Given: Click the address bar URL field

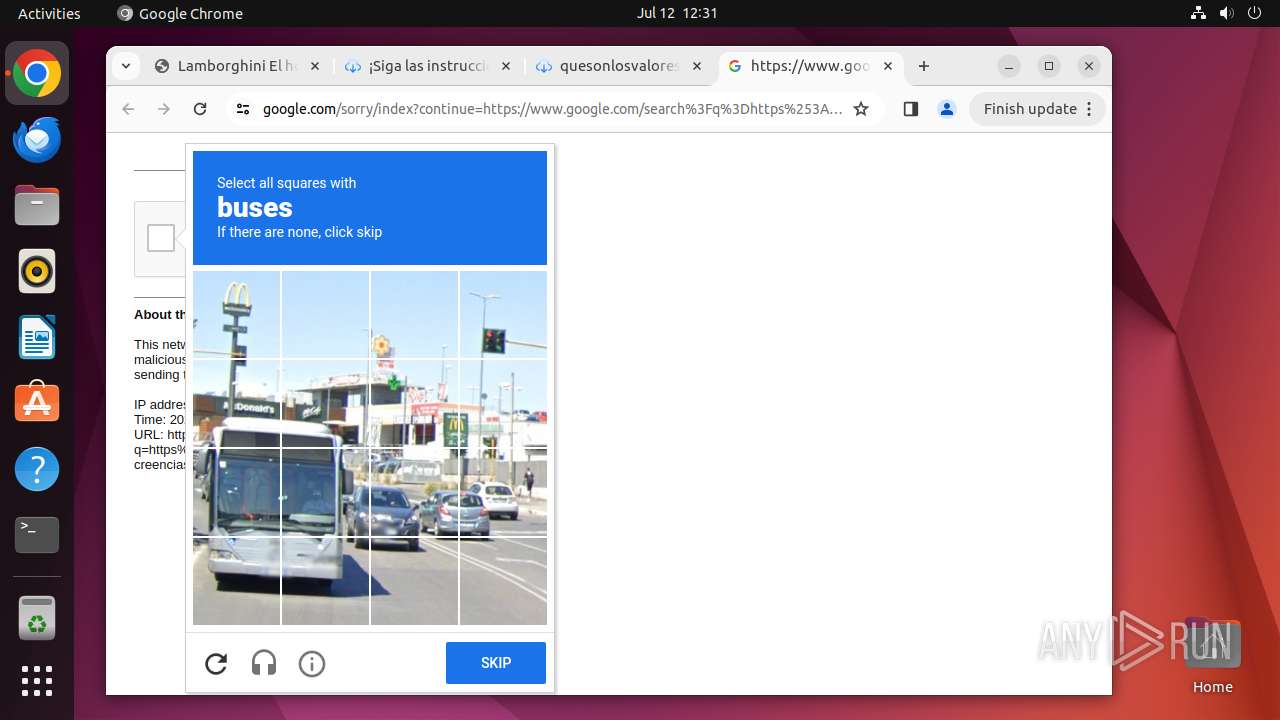Looking at the screenshot, I should [552, 109].
